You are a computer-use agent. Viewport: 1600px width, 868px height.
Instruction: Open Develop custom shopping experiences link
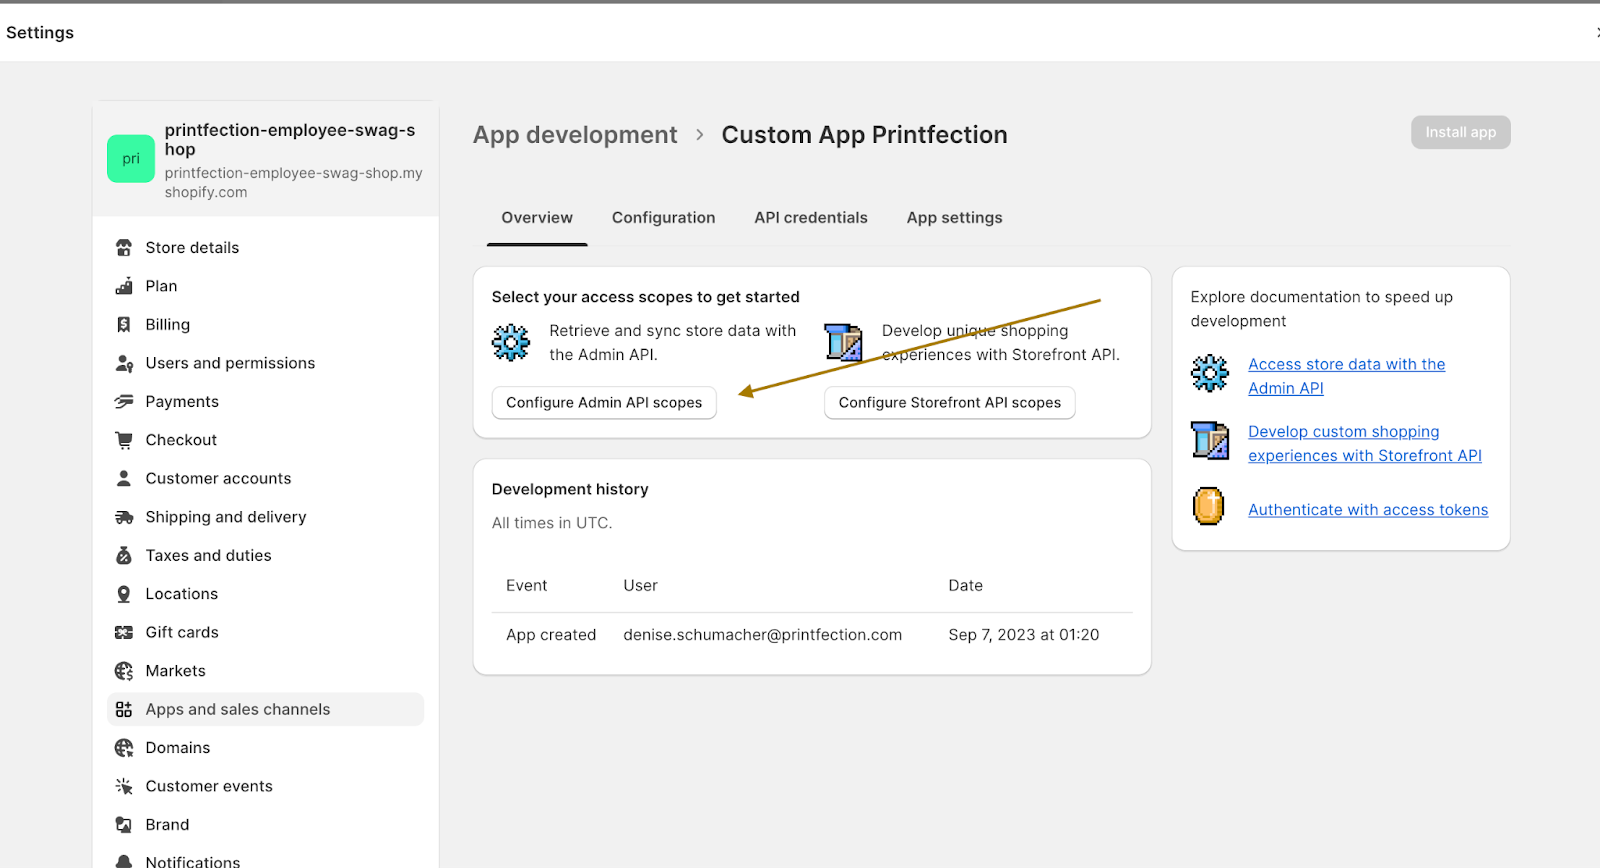1365,443
